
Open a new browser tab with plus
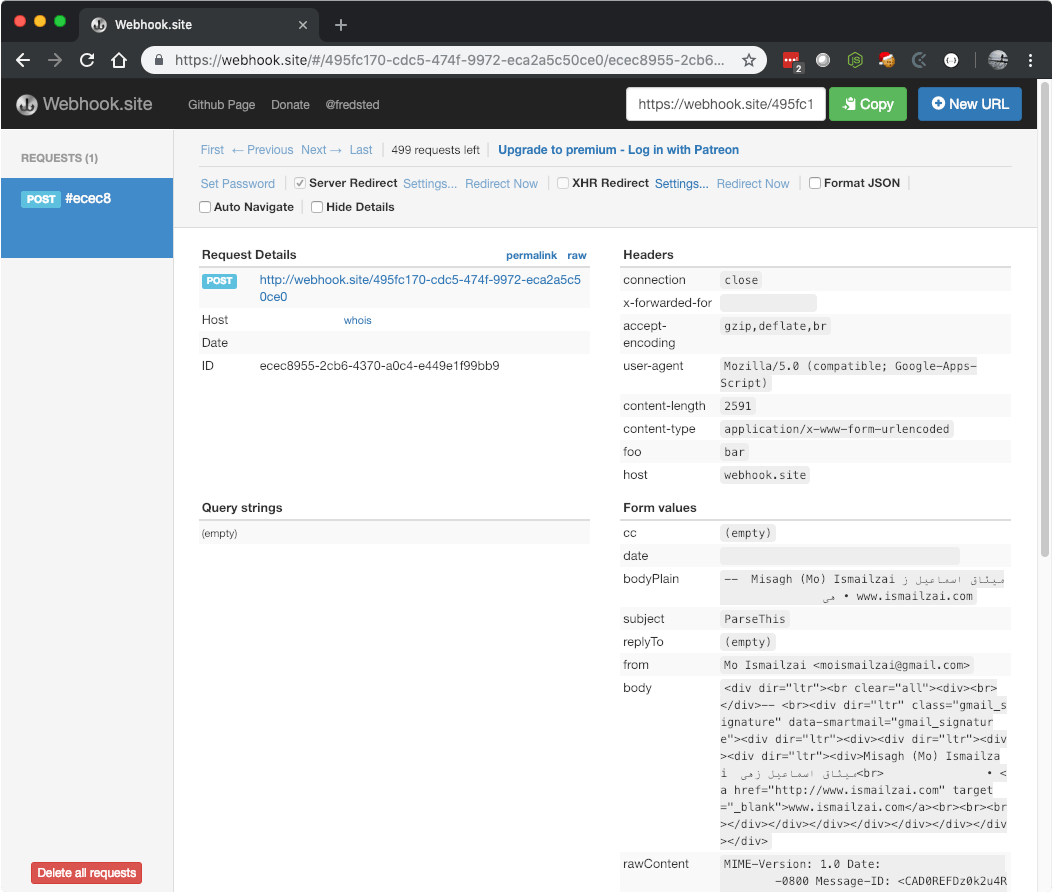tap(341, 25)
